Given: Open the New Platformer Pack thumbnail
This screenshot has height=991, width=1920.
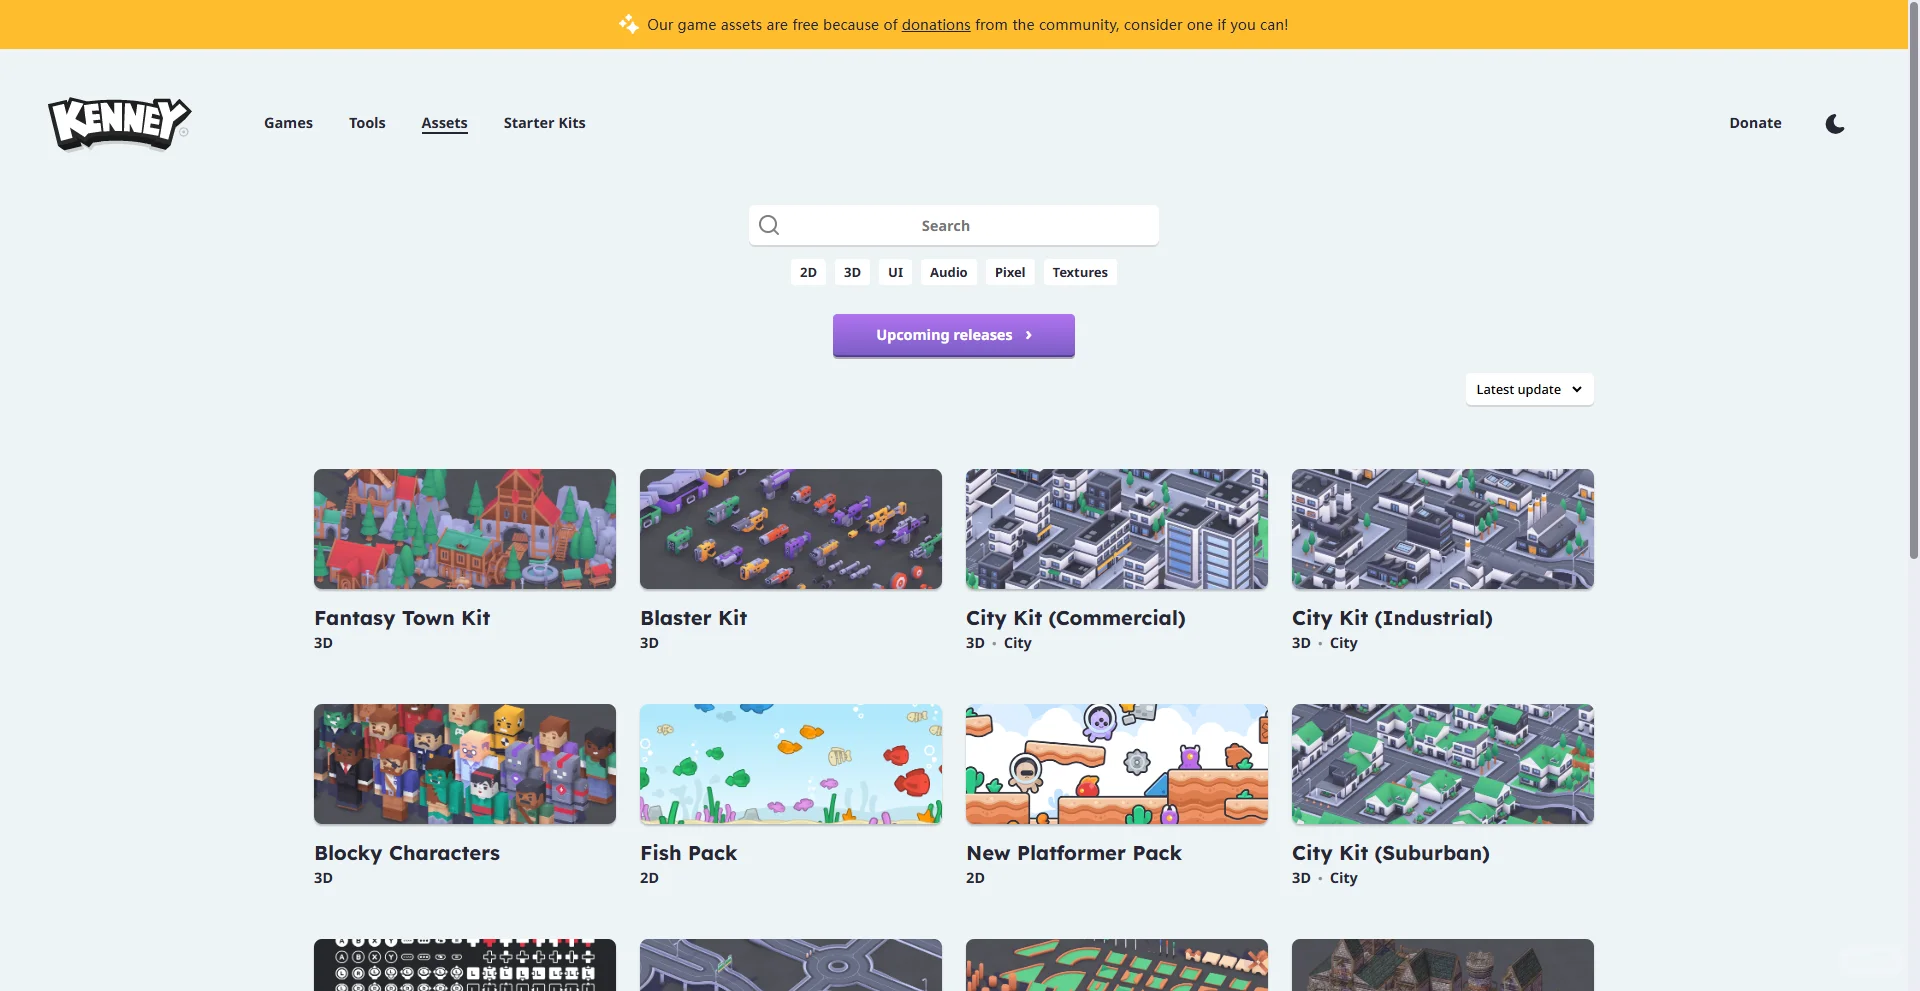Looking at the screenshot, I should point(1117,764).
